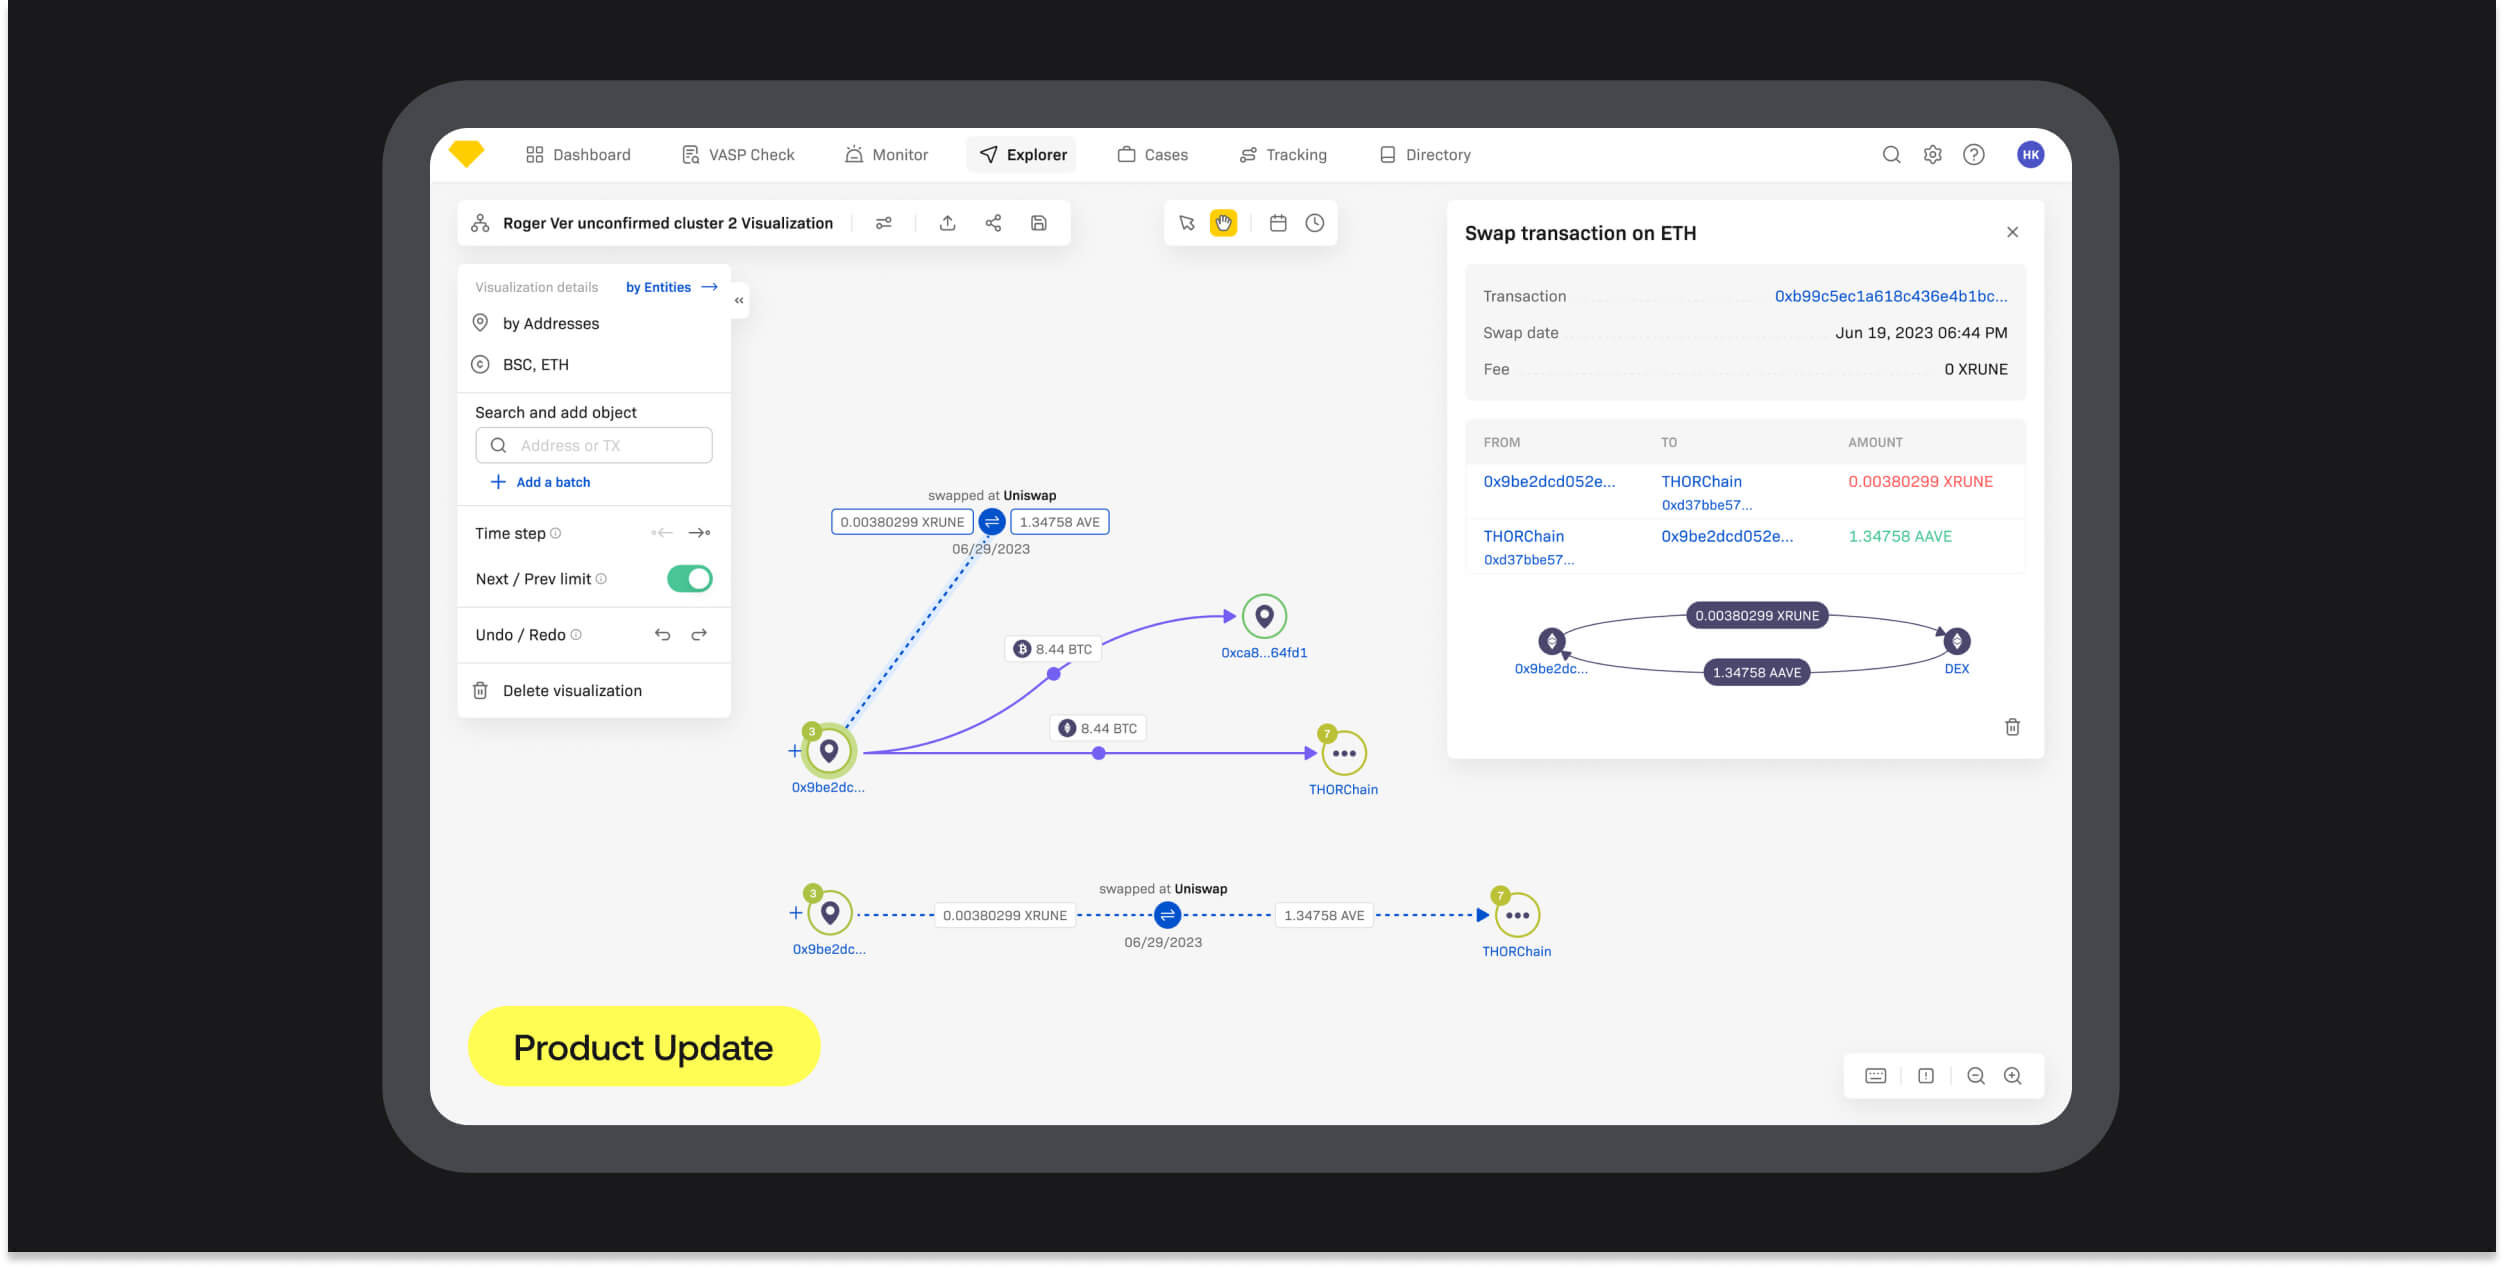Click the yellow diamond logo
Image resolution: width=2504 pixels, height=1268 pixels.
click(x=467, y=154)
